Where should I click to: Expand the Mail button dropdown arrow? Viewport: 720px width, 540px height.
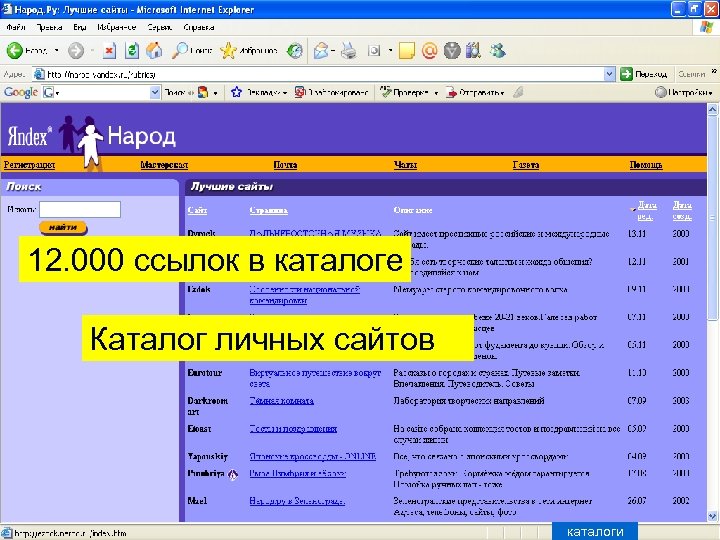pyautogui.click(x=332, y=51)
